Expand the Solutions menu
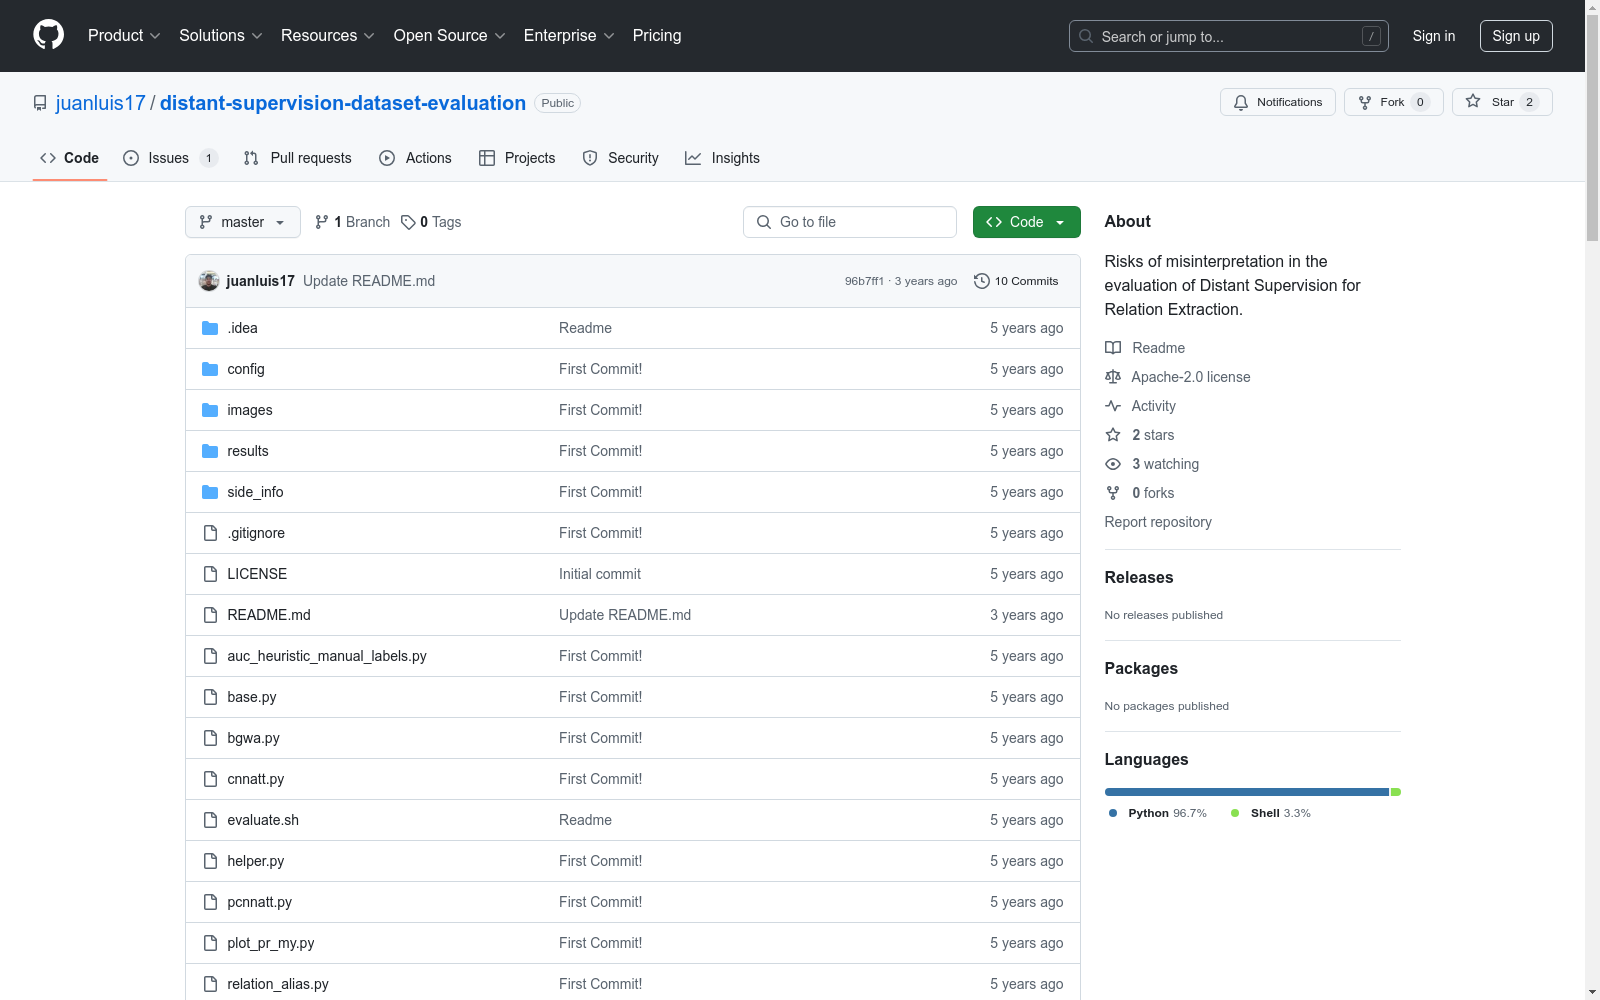This screenshot has height=1000, width=1600. pyautogui.click(x=221, y=36)
